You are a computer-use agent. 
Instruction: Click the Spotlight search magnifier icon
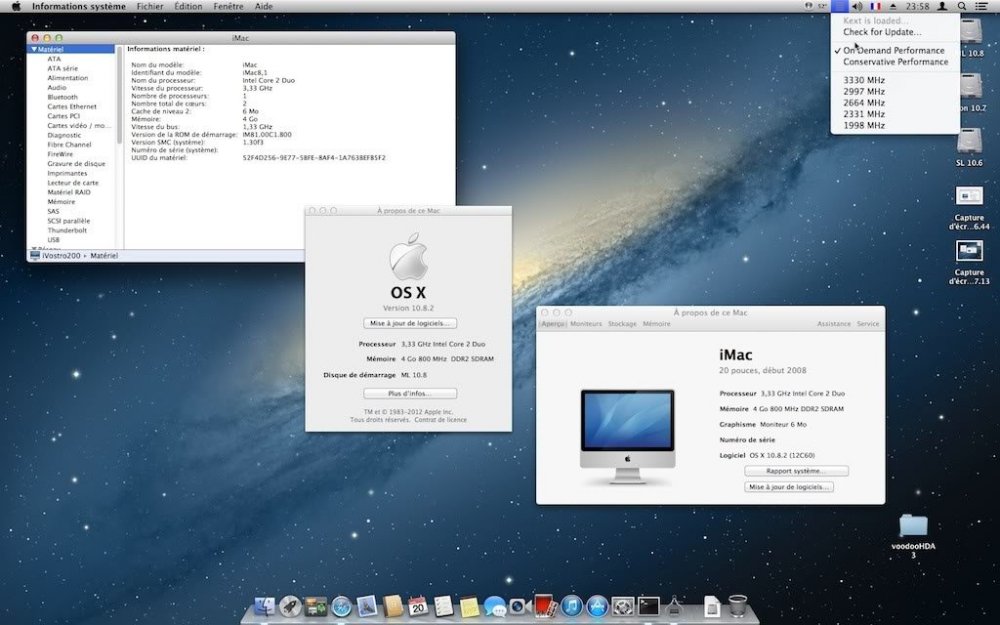coord(962,6)
